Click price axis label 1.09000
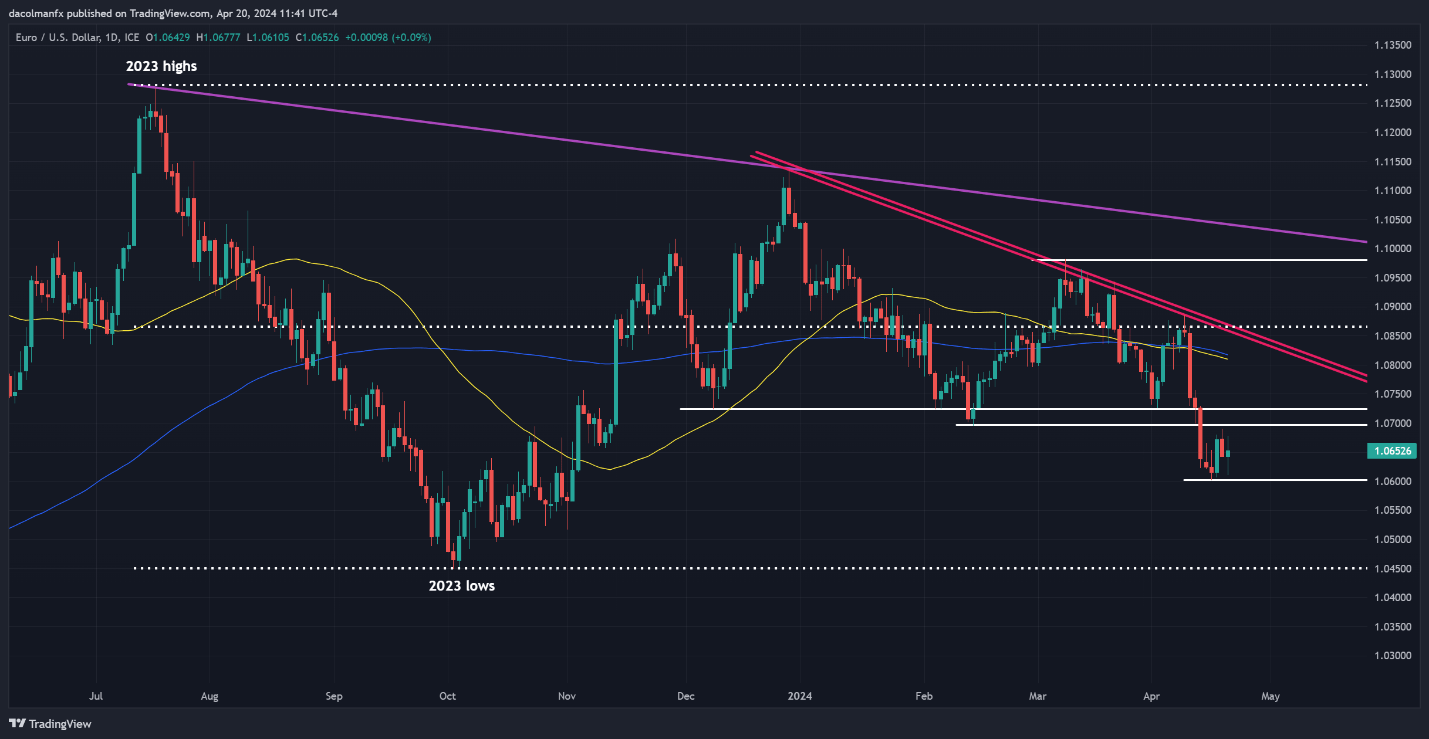 click(1393, 307)
